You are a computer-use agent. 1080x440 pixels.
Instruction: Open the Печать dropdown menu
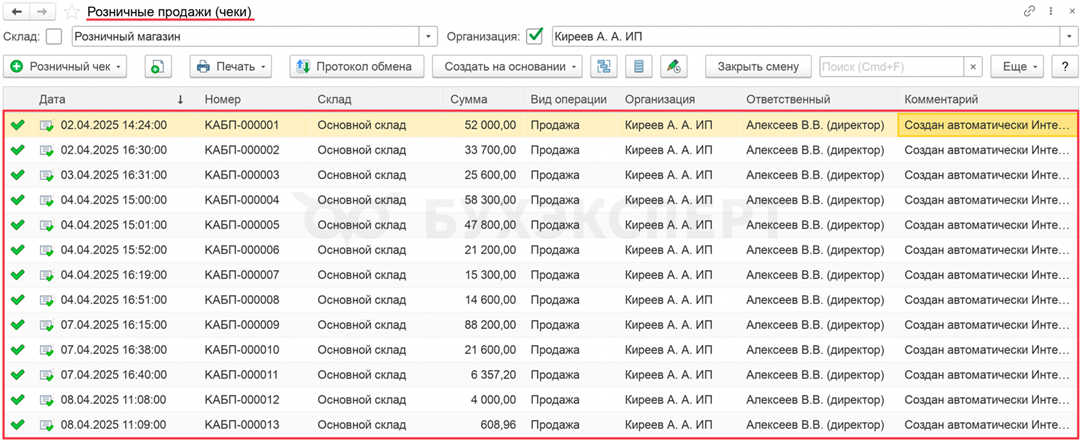231,67
